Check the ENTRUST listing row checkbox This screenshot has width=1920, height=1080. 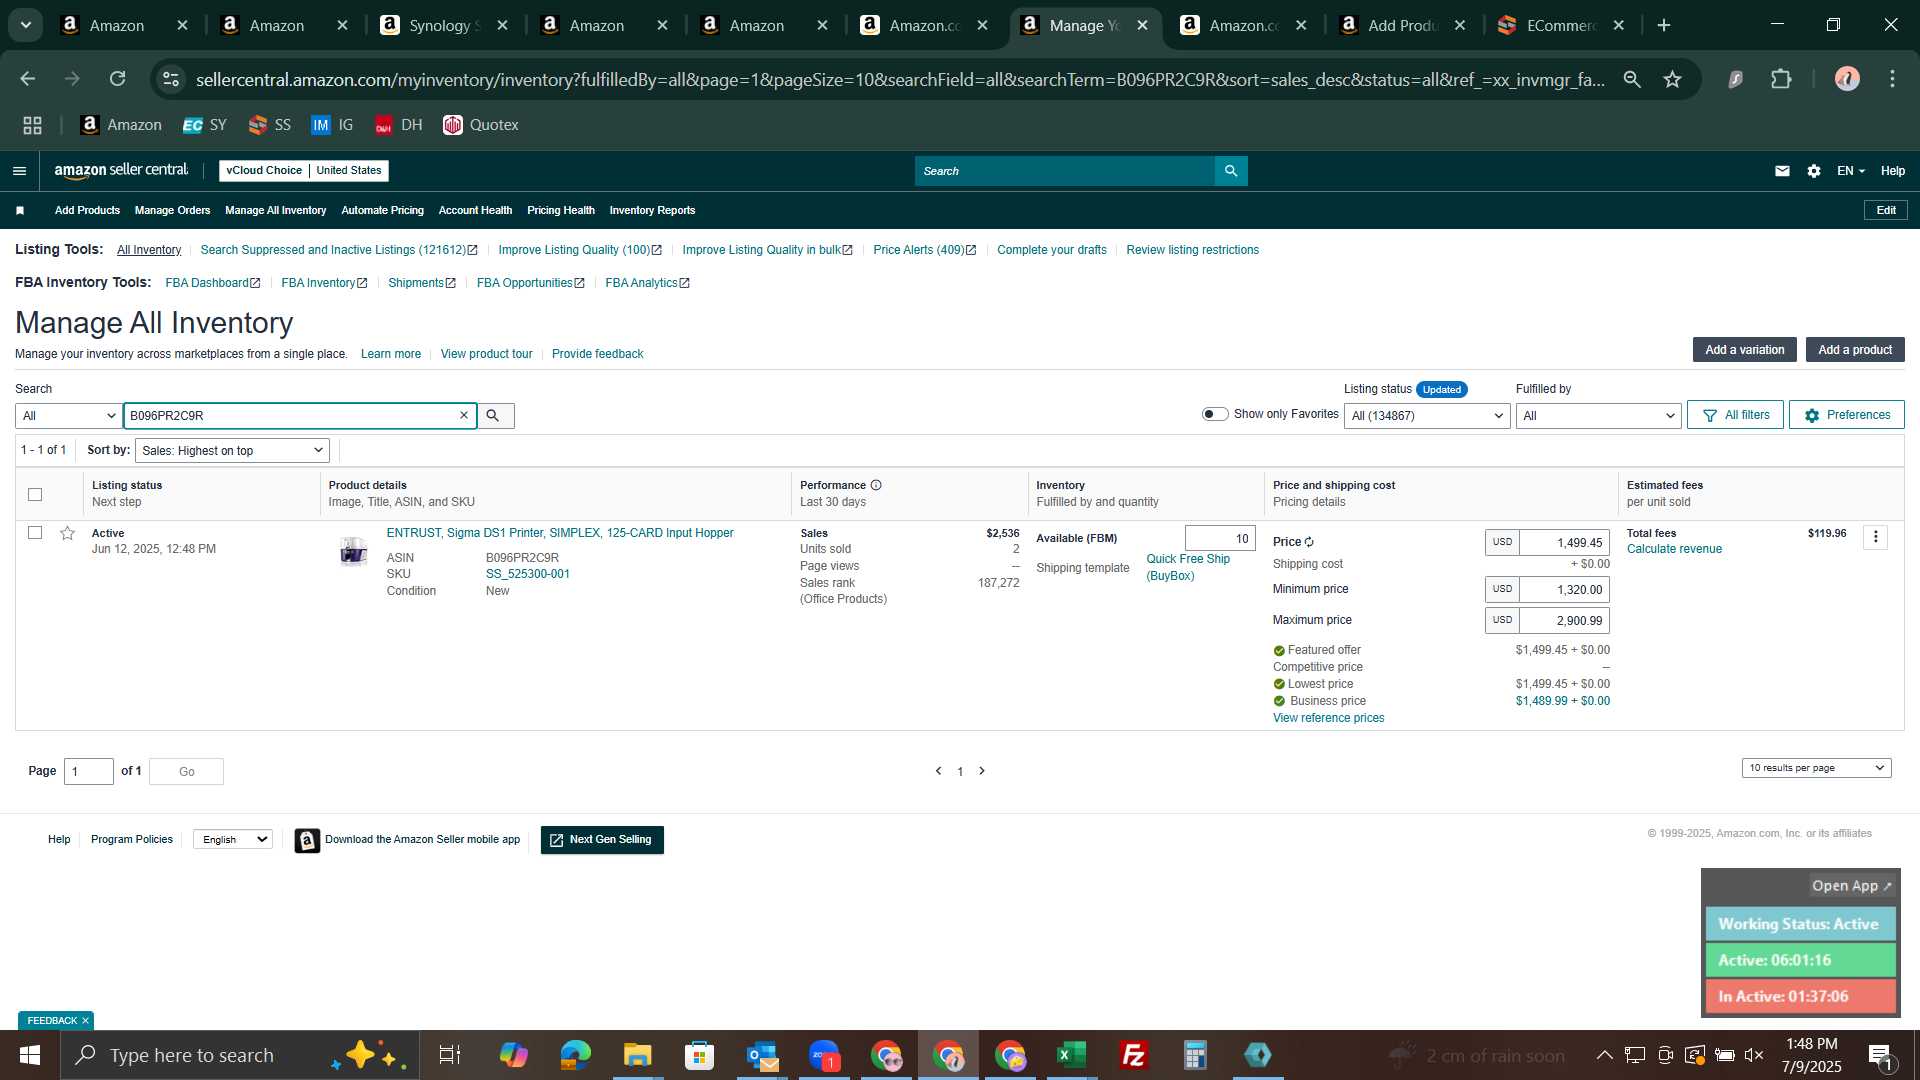[x=35, y=533]
